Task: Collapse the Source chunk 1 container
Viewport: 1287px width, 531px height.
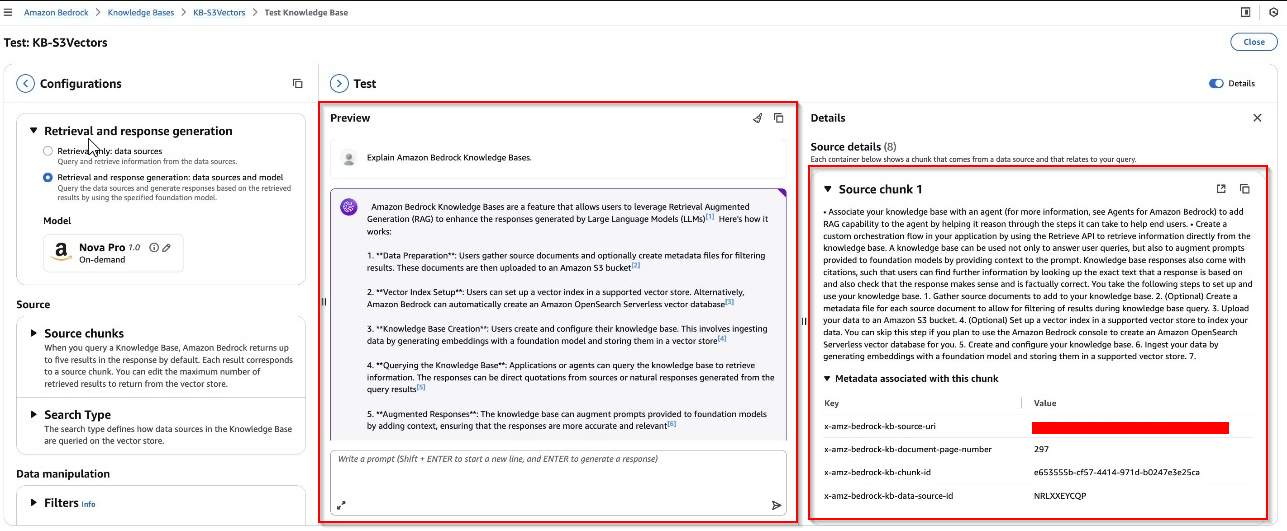Action: click(828, 189)
